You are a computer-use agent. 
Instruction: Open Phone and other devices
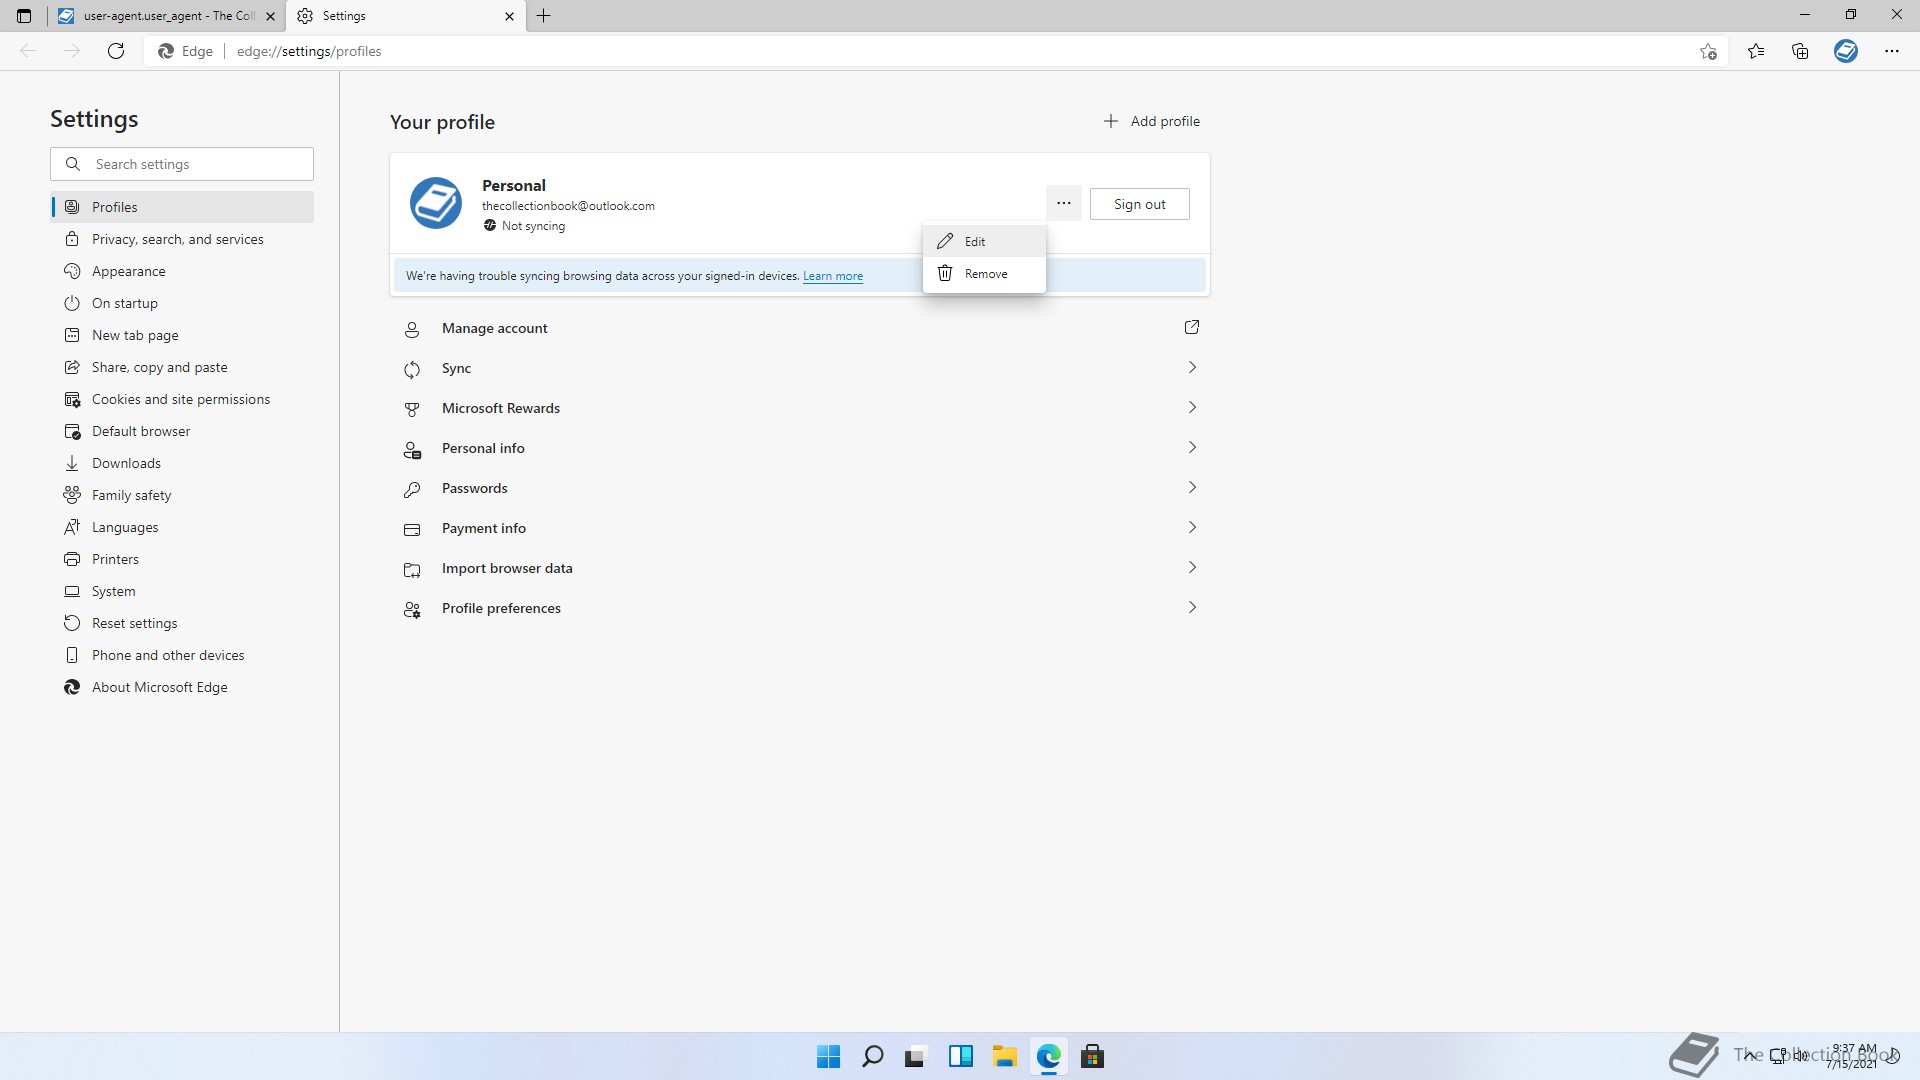[182, 655]
